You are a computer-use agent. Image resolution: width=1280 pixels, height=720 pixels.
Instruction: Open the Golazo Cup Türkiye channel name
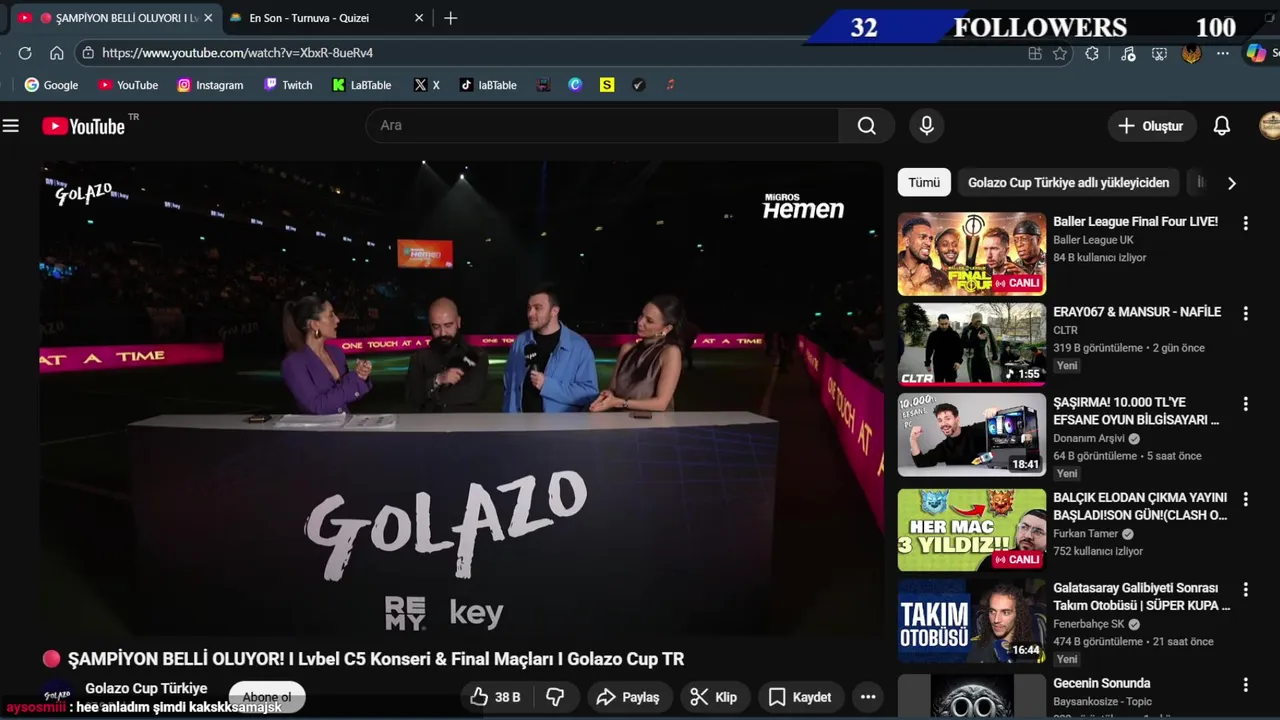coord(146,688)
